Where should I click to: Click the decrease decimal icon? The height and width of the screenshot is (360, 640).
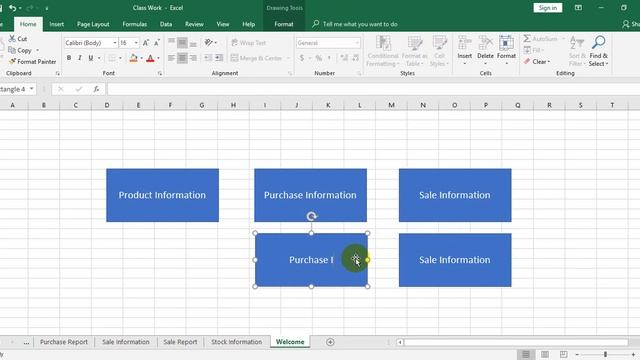point(355,58)
